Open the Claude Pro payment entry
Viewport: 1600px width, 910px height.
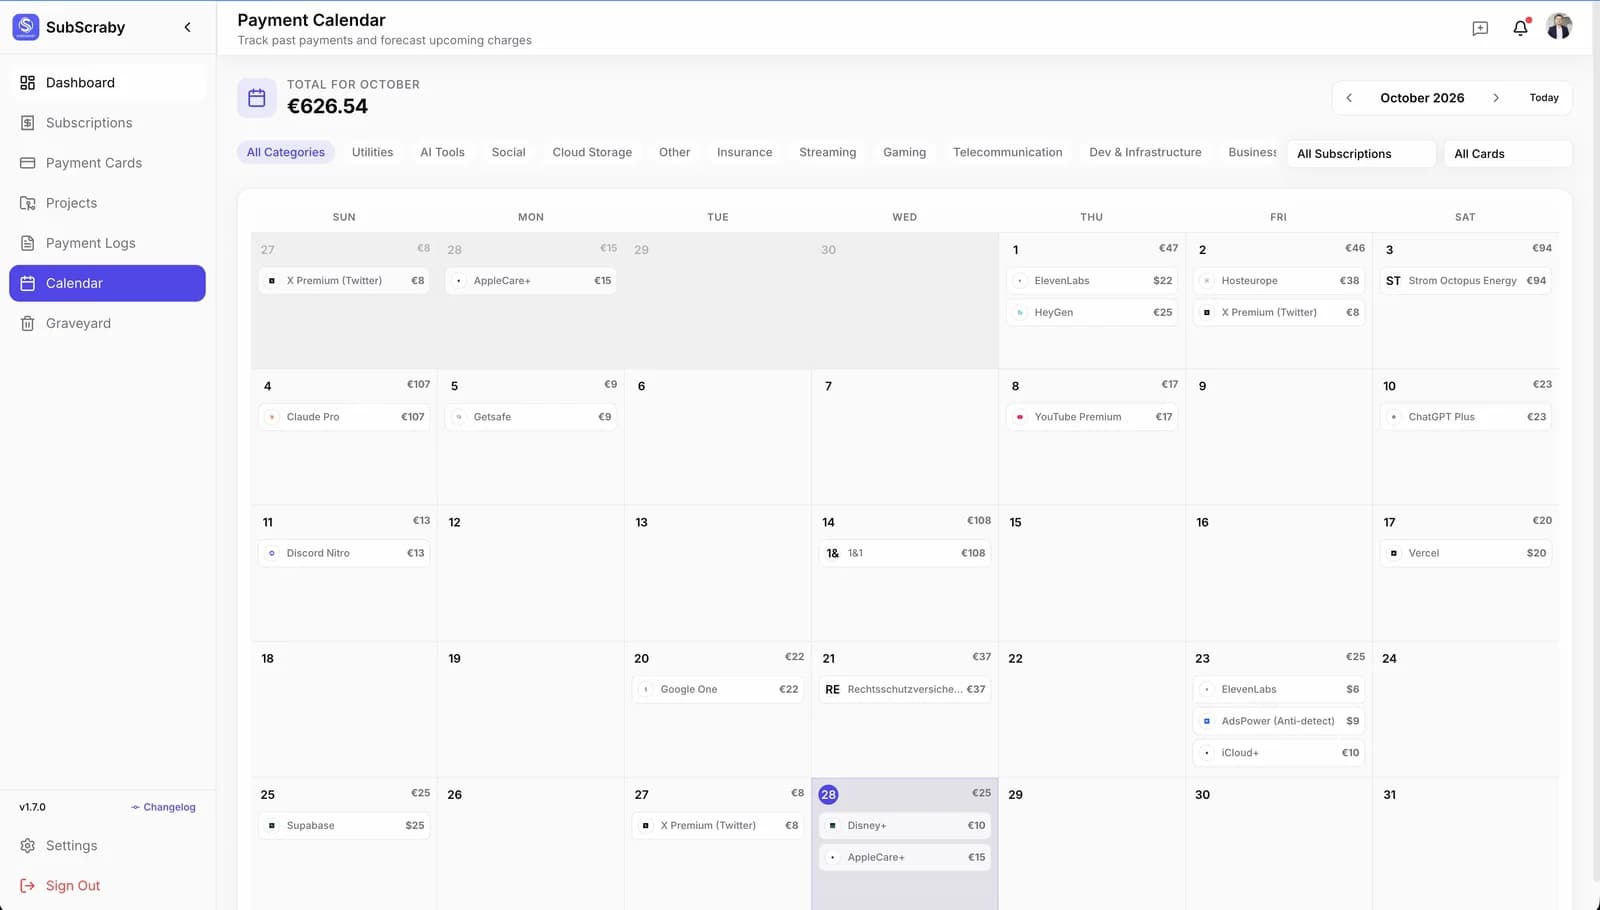pos(344,417)
